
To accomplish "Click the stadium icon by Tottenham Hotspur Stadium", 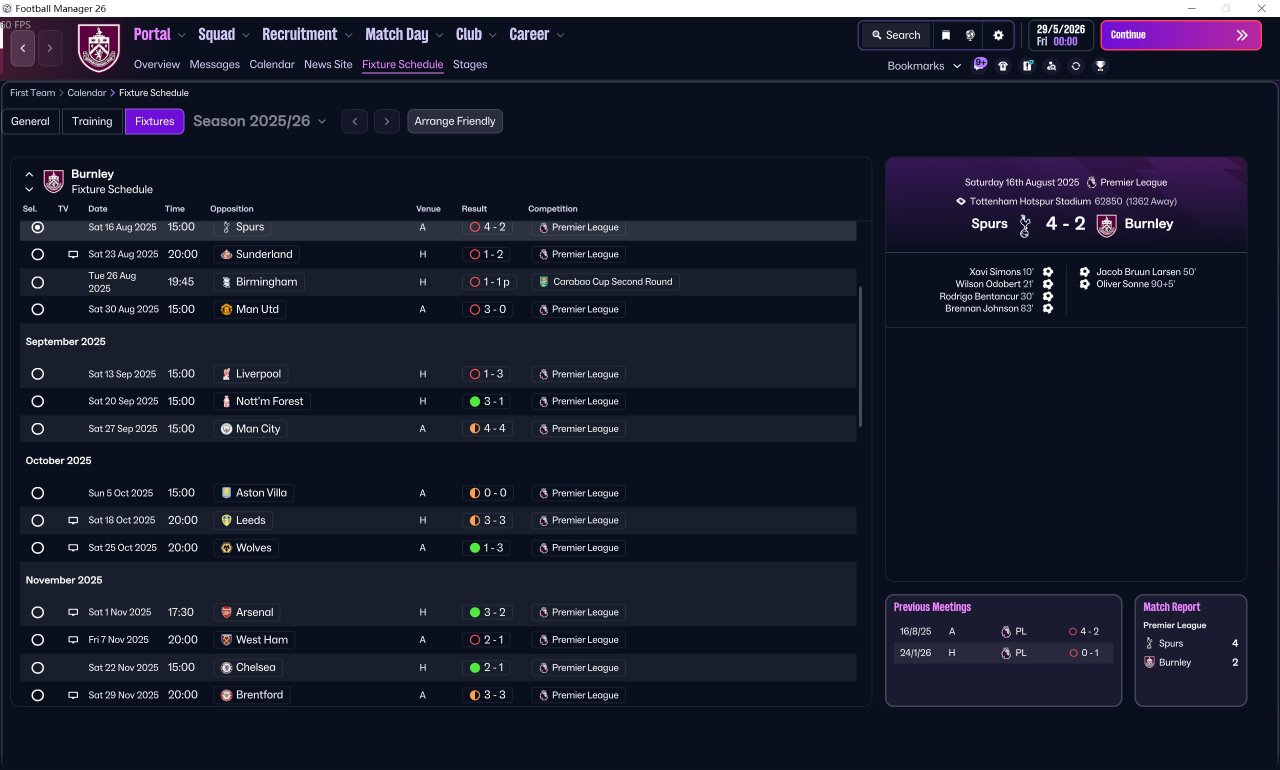I will 961,201.
